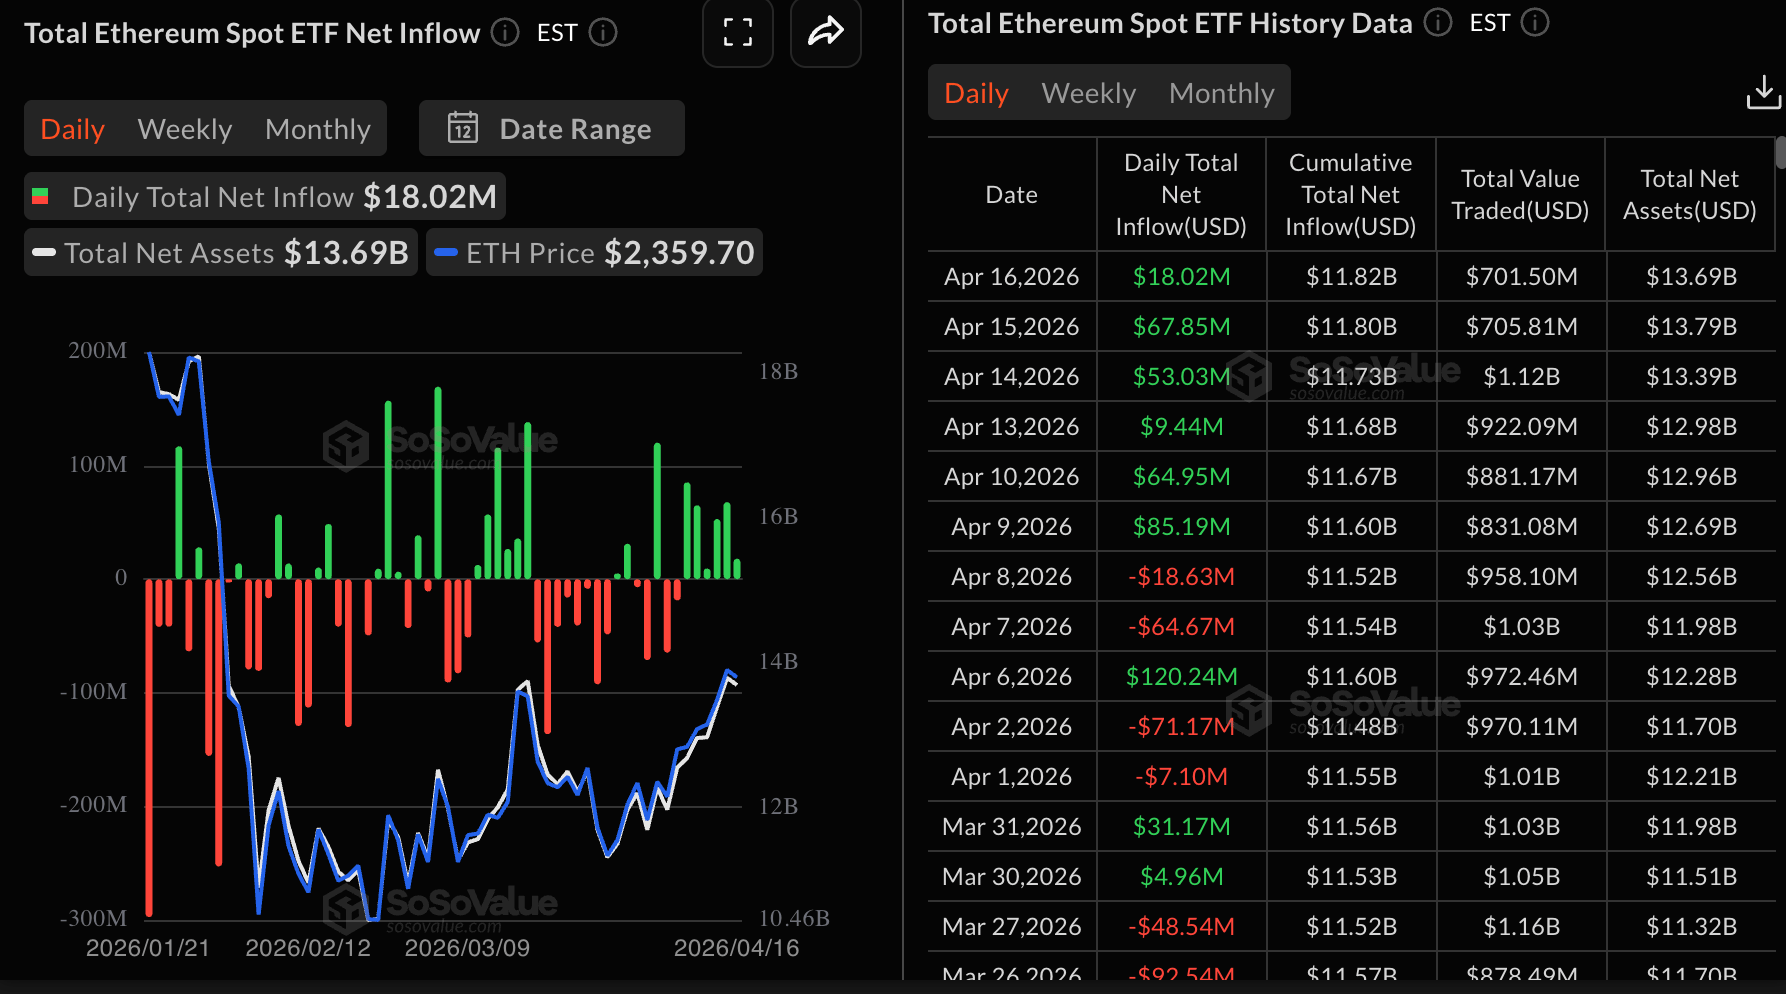Toggle Daily Total Net Inflow legend series
Viewport: 1786px width, 994px height.
(x=265, y=197)
